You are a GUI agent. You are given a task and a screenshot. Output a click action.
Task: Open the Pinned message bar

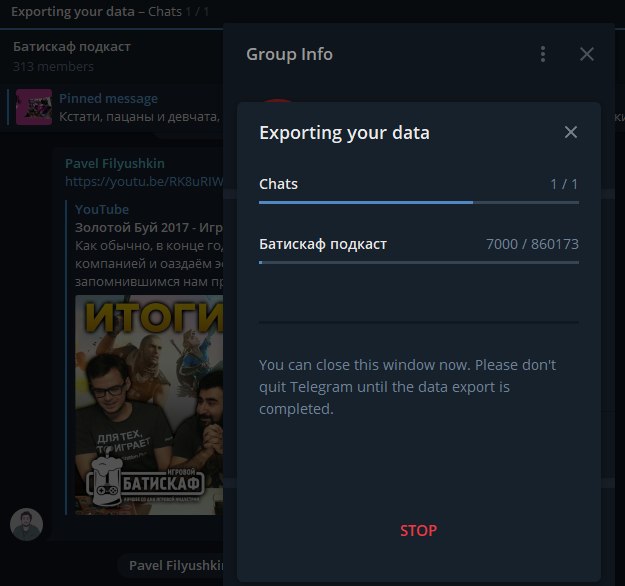(116, 107)
